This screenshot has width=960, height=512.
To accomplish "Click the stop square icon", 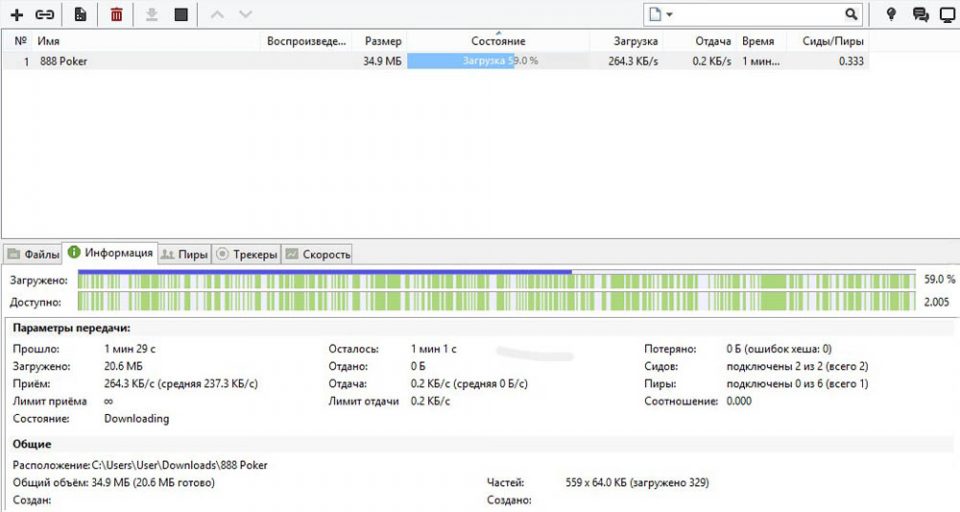I will click(x=181, y=14).
